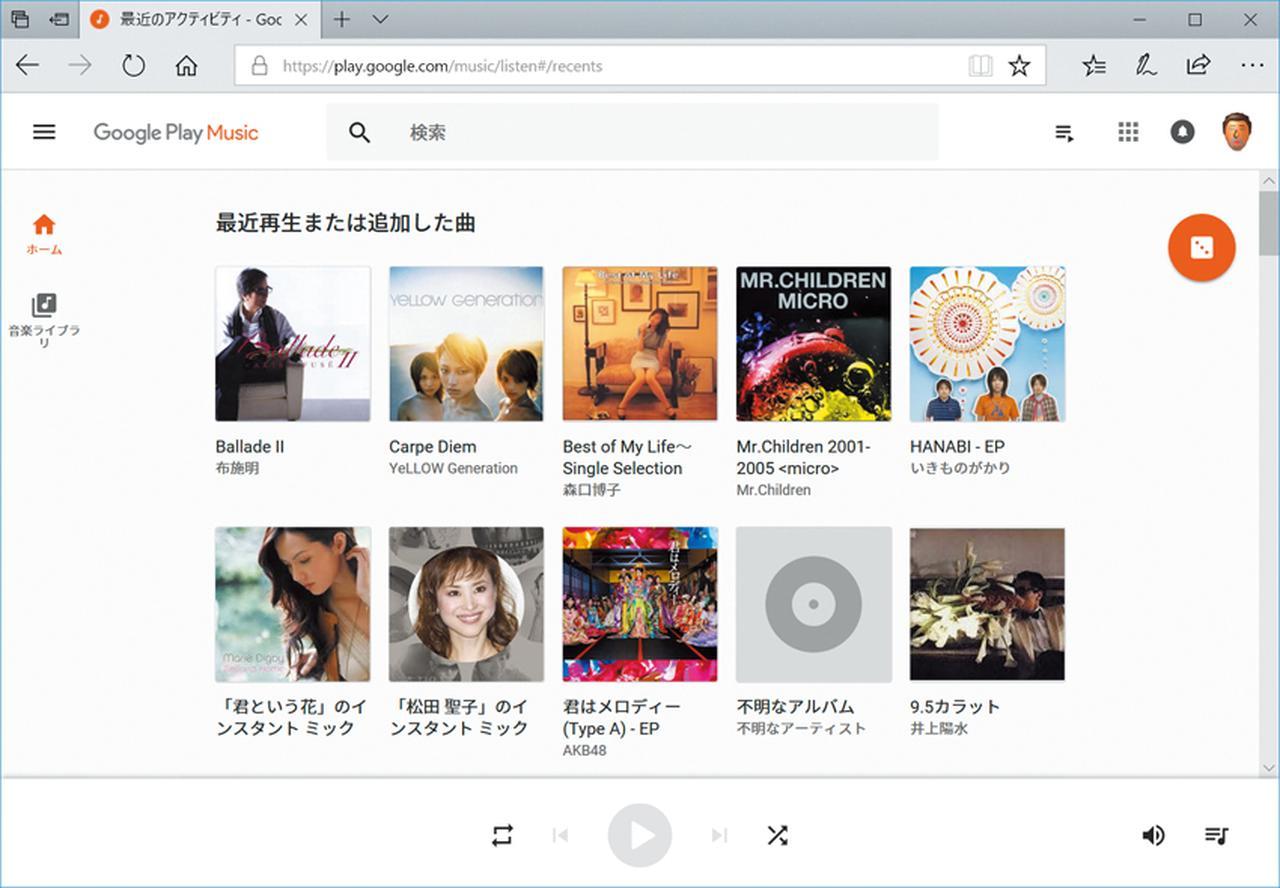Refresh the page
Viewport: 1280px width, 888px height.
(x=133, y=66)
